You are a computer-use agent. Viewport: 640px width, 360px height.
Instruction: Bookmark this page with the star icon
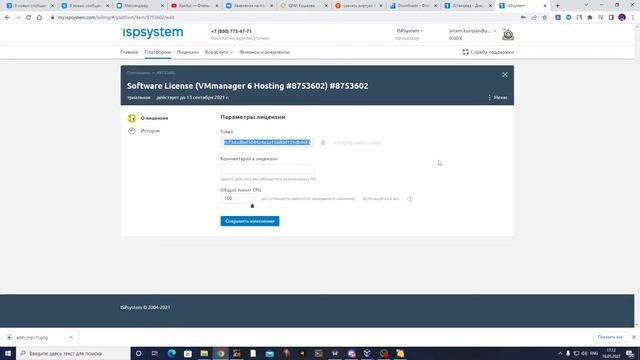tap(544, 18)
